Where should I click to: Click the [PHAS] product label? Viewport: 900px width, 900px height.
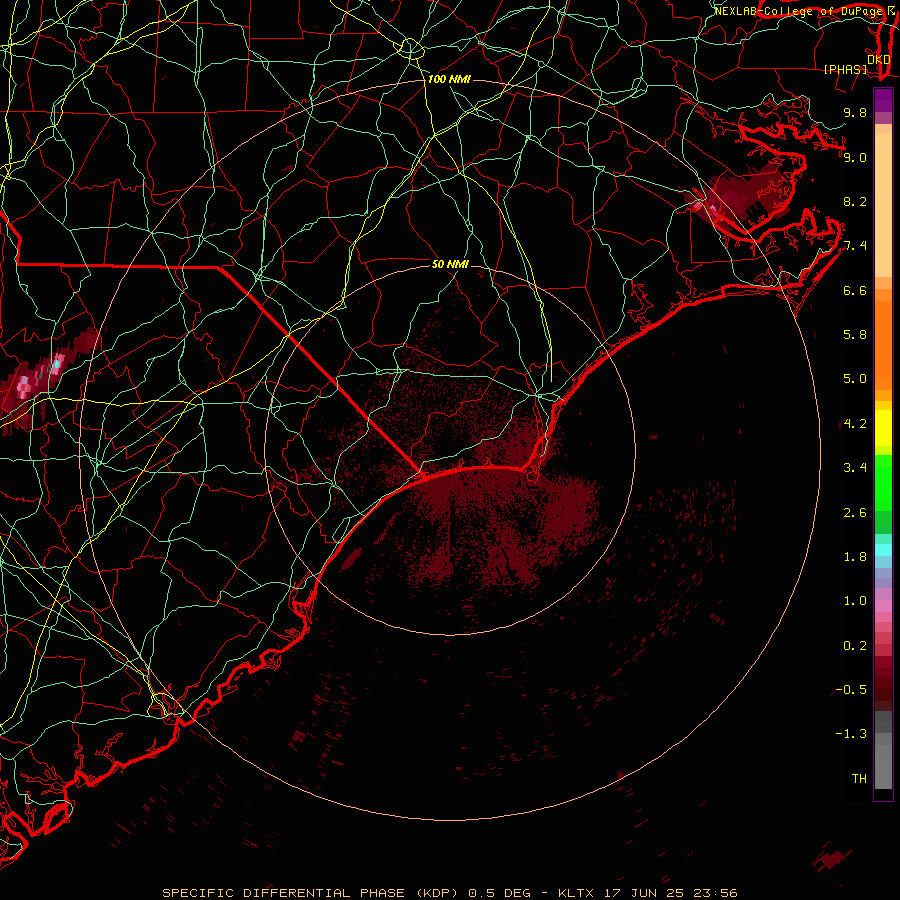[x=845, y=69]
